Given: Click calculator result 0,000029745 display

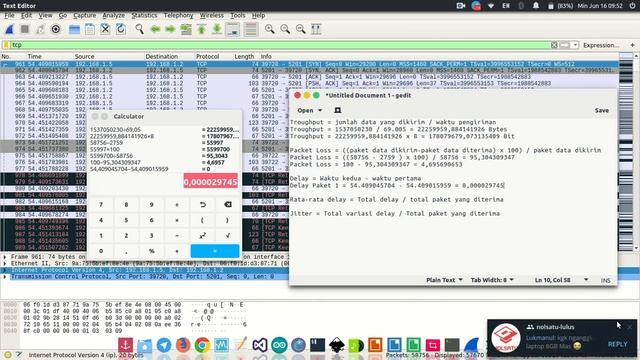Looking at the screenshot, I should [211, 182].
